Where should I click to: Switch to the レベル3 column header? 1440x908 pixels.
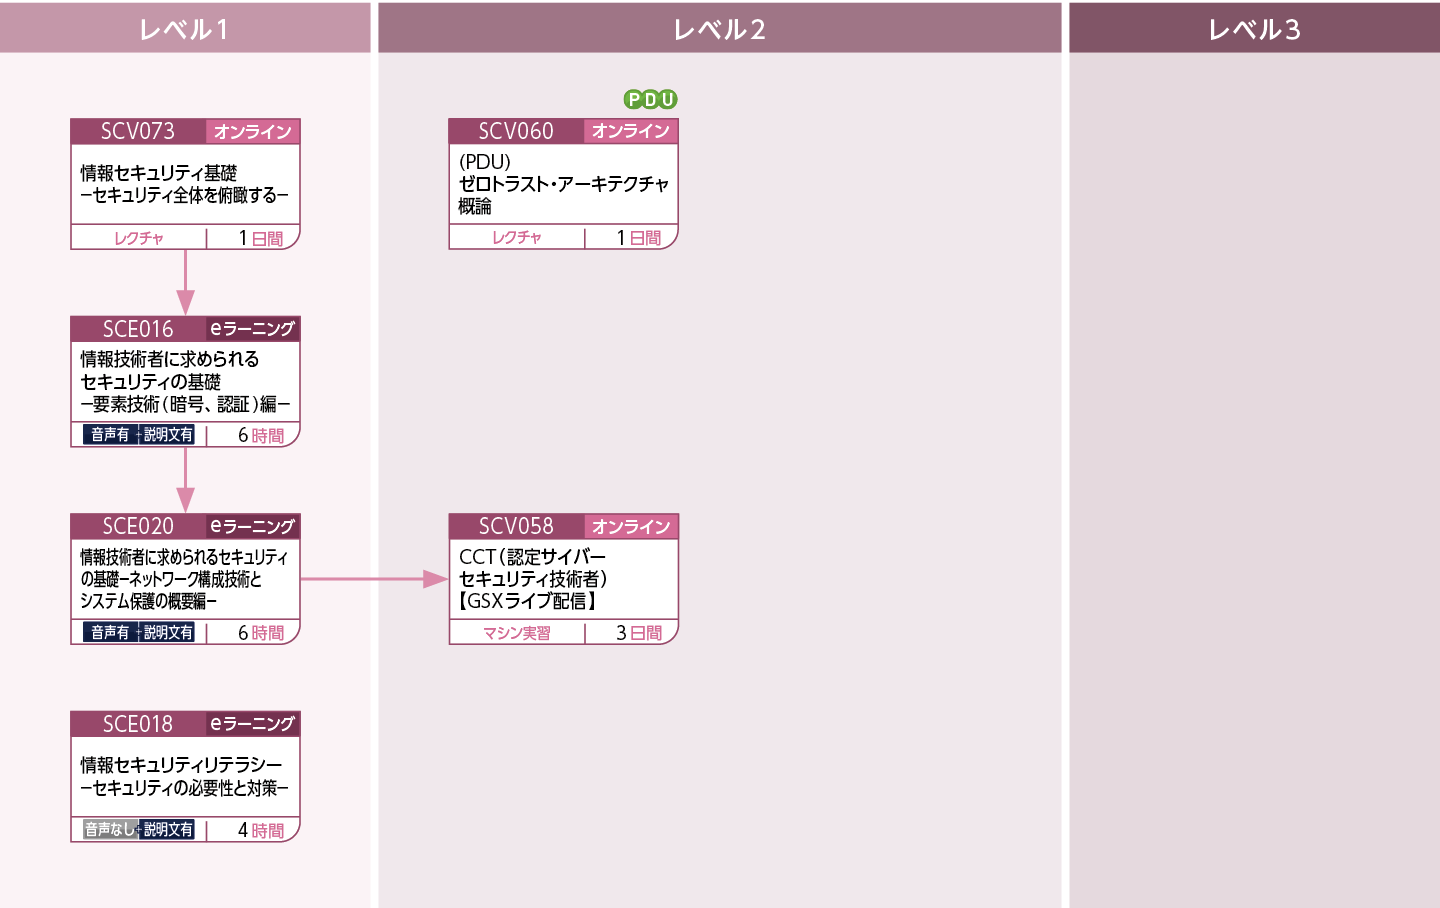1253,29
